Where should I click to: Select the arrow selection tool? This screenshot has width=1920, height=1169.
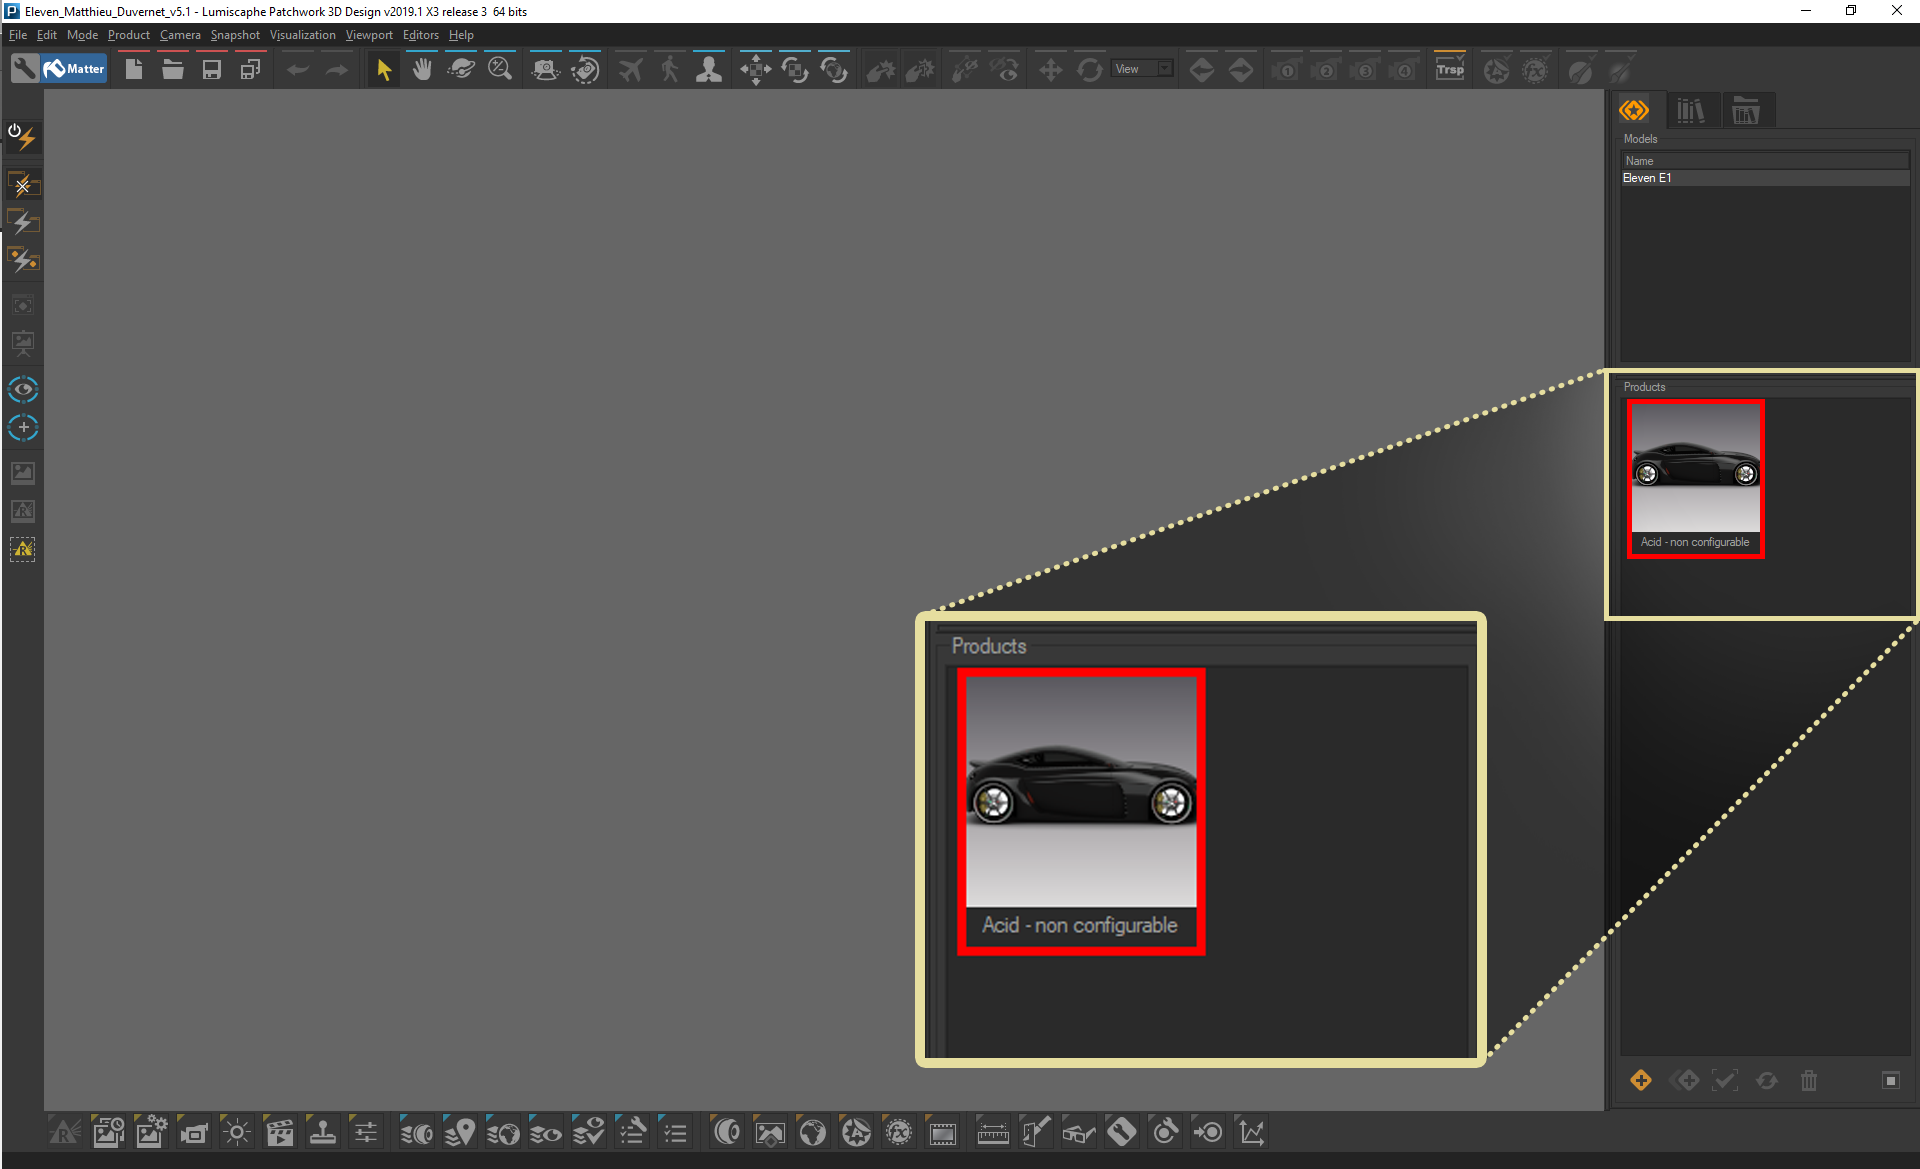[384, 69]
